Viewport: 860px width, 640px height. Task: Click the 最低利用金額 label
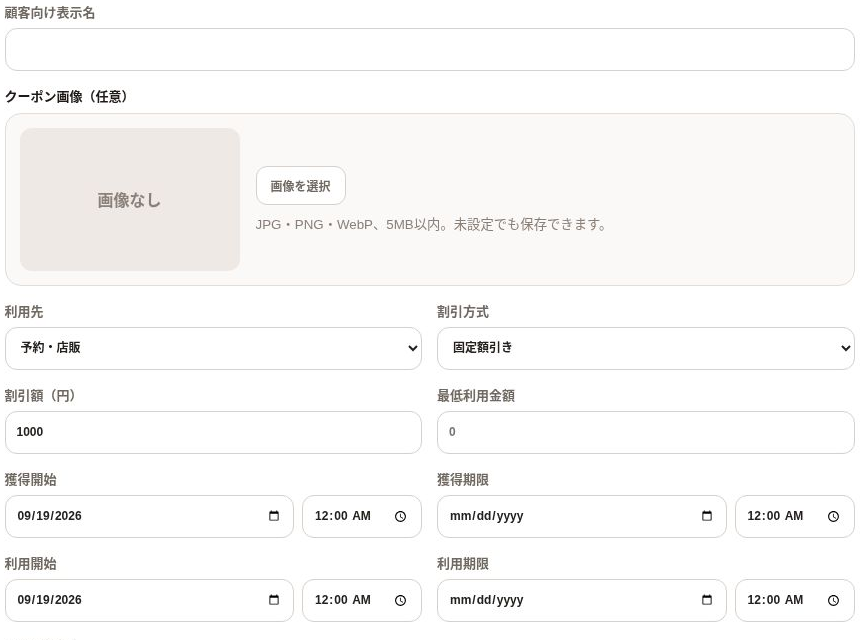(x=476, y=395)
